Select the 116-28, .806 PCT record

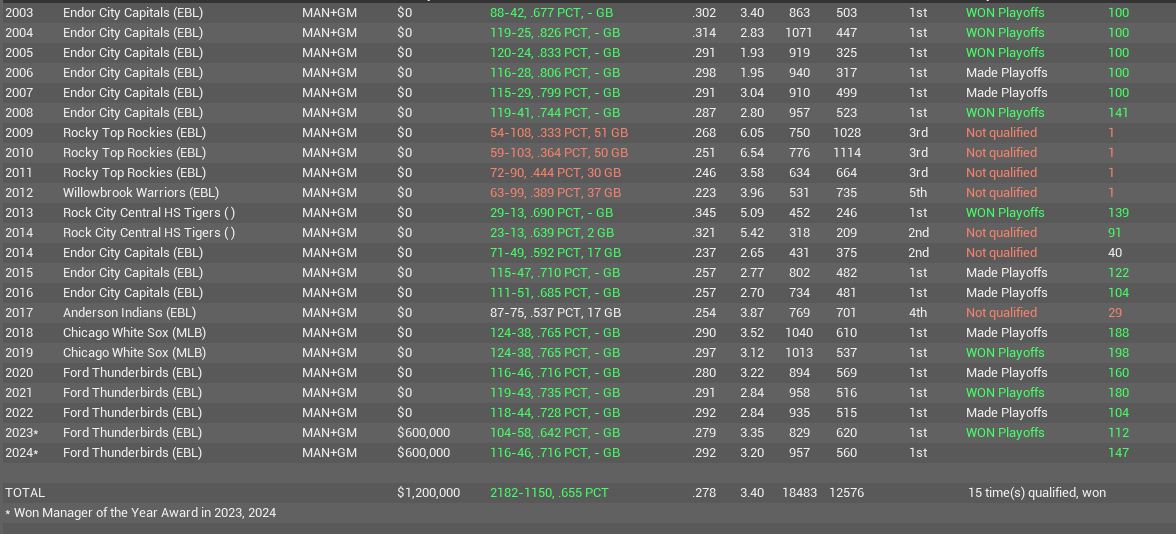tap(555, 73)
